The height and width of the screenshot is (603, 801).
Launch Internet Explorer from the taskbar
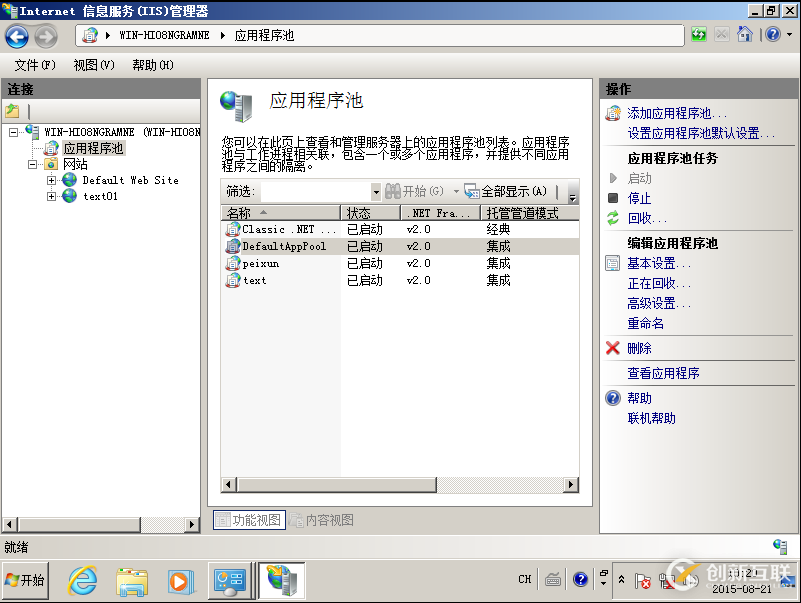(x=82, y=580)
